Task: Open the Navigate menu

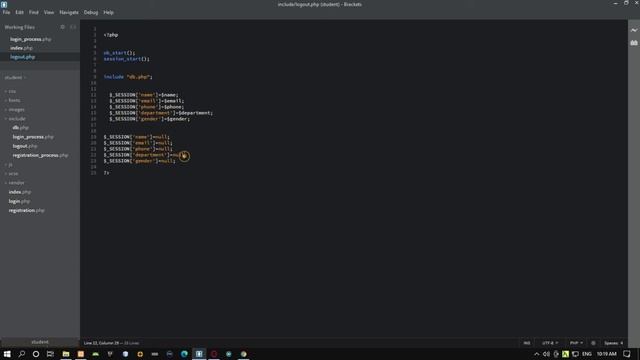Action: coord(69,12)
